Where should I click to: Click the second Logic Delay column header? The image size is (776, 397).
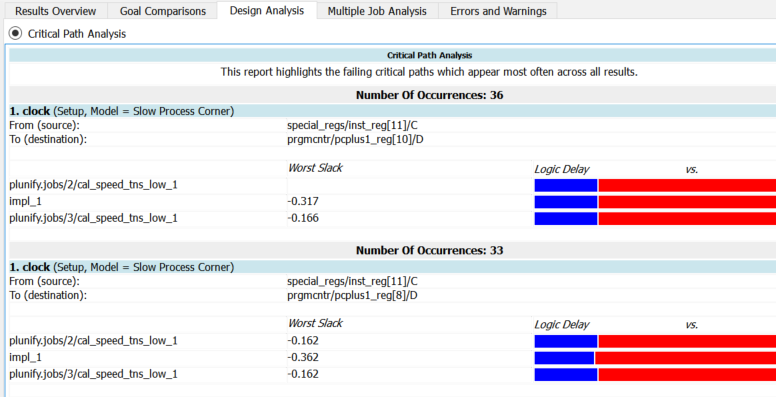point(561,325)
